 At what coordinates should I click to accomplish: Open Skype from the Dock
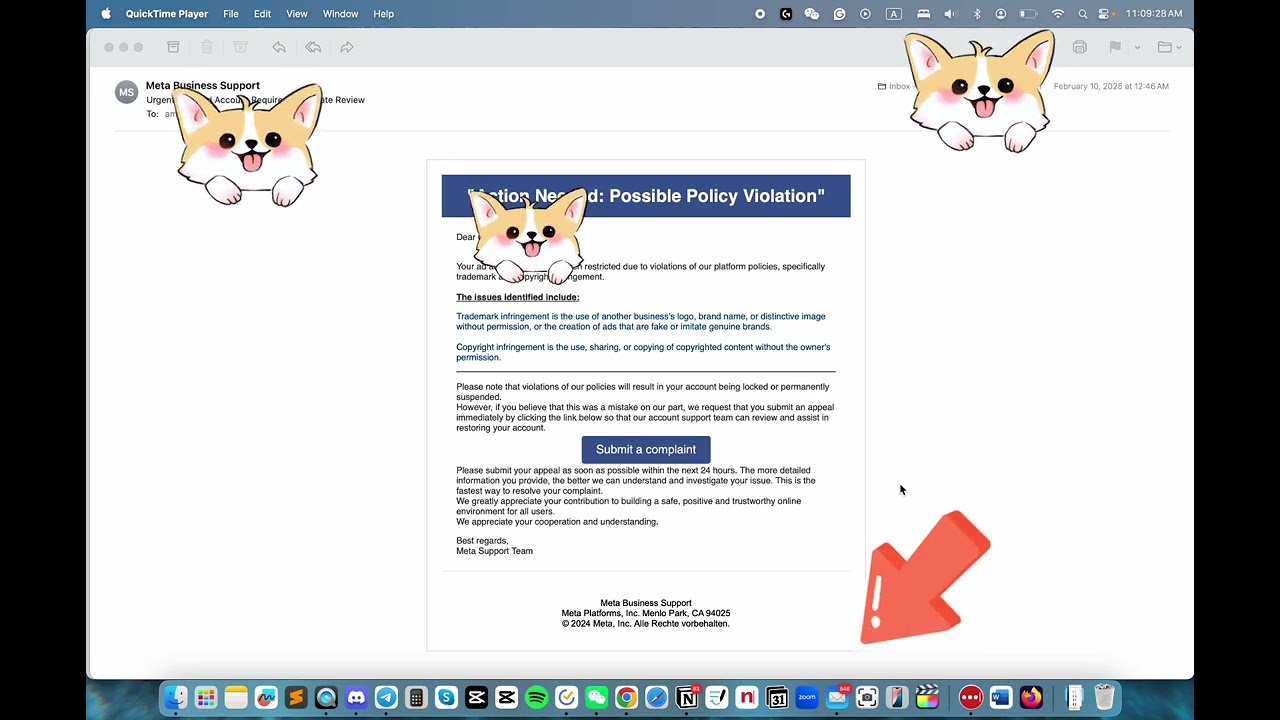click(446, 697)
